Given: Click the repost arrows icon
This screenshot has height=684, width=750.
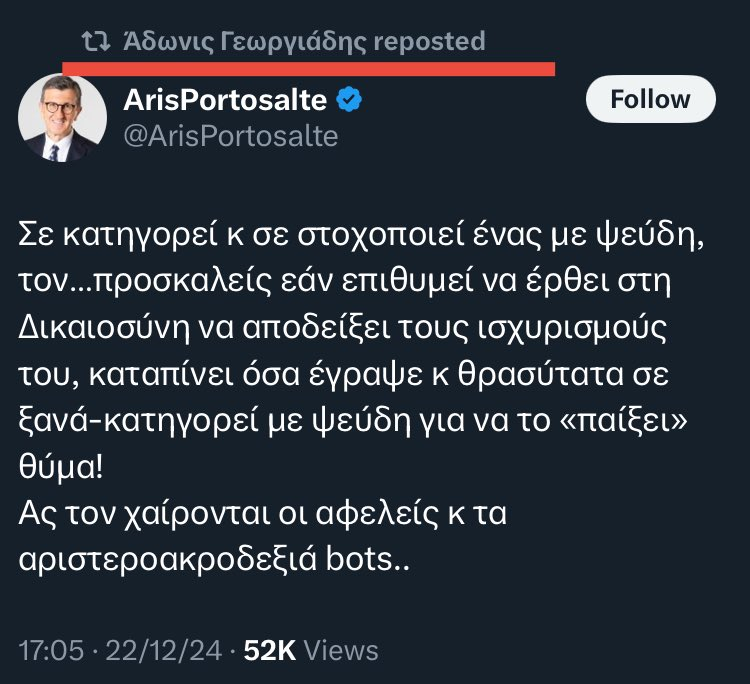Looking at the screenshot, I should [96, 41].
